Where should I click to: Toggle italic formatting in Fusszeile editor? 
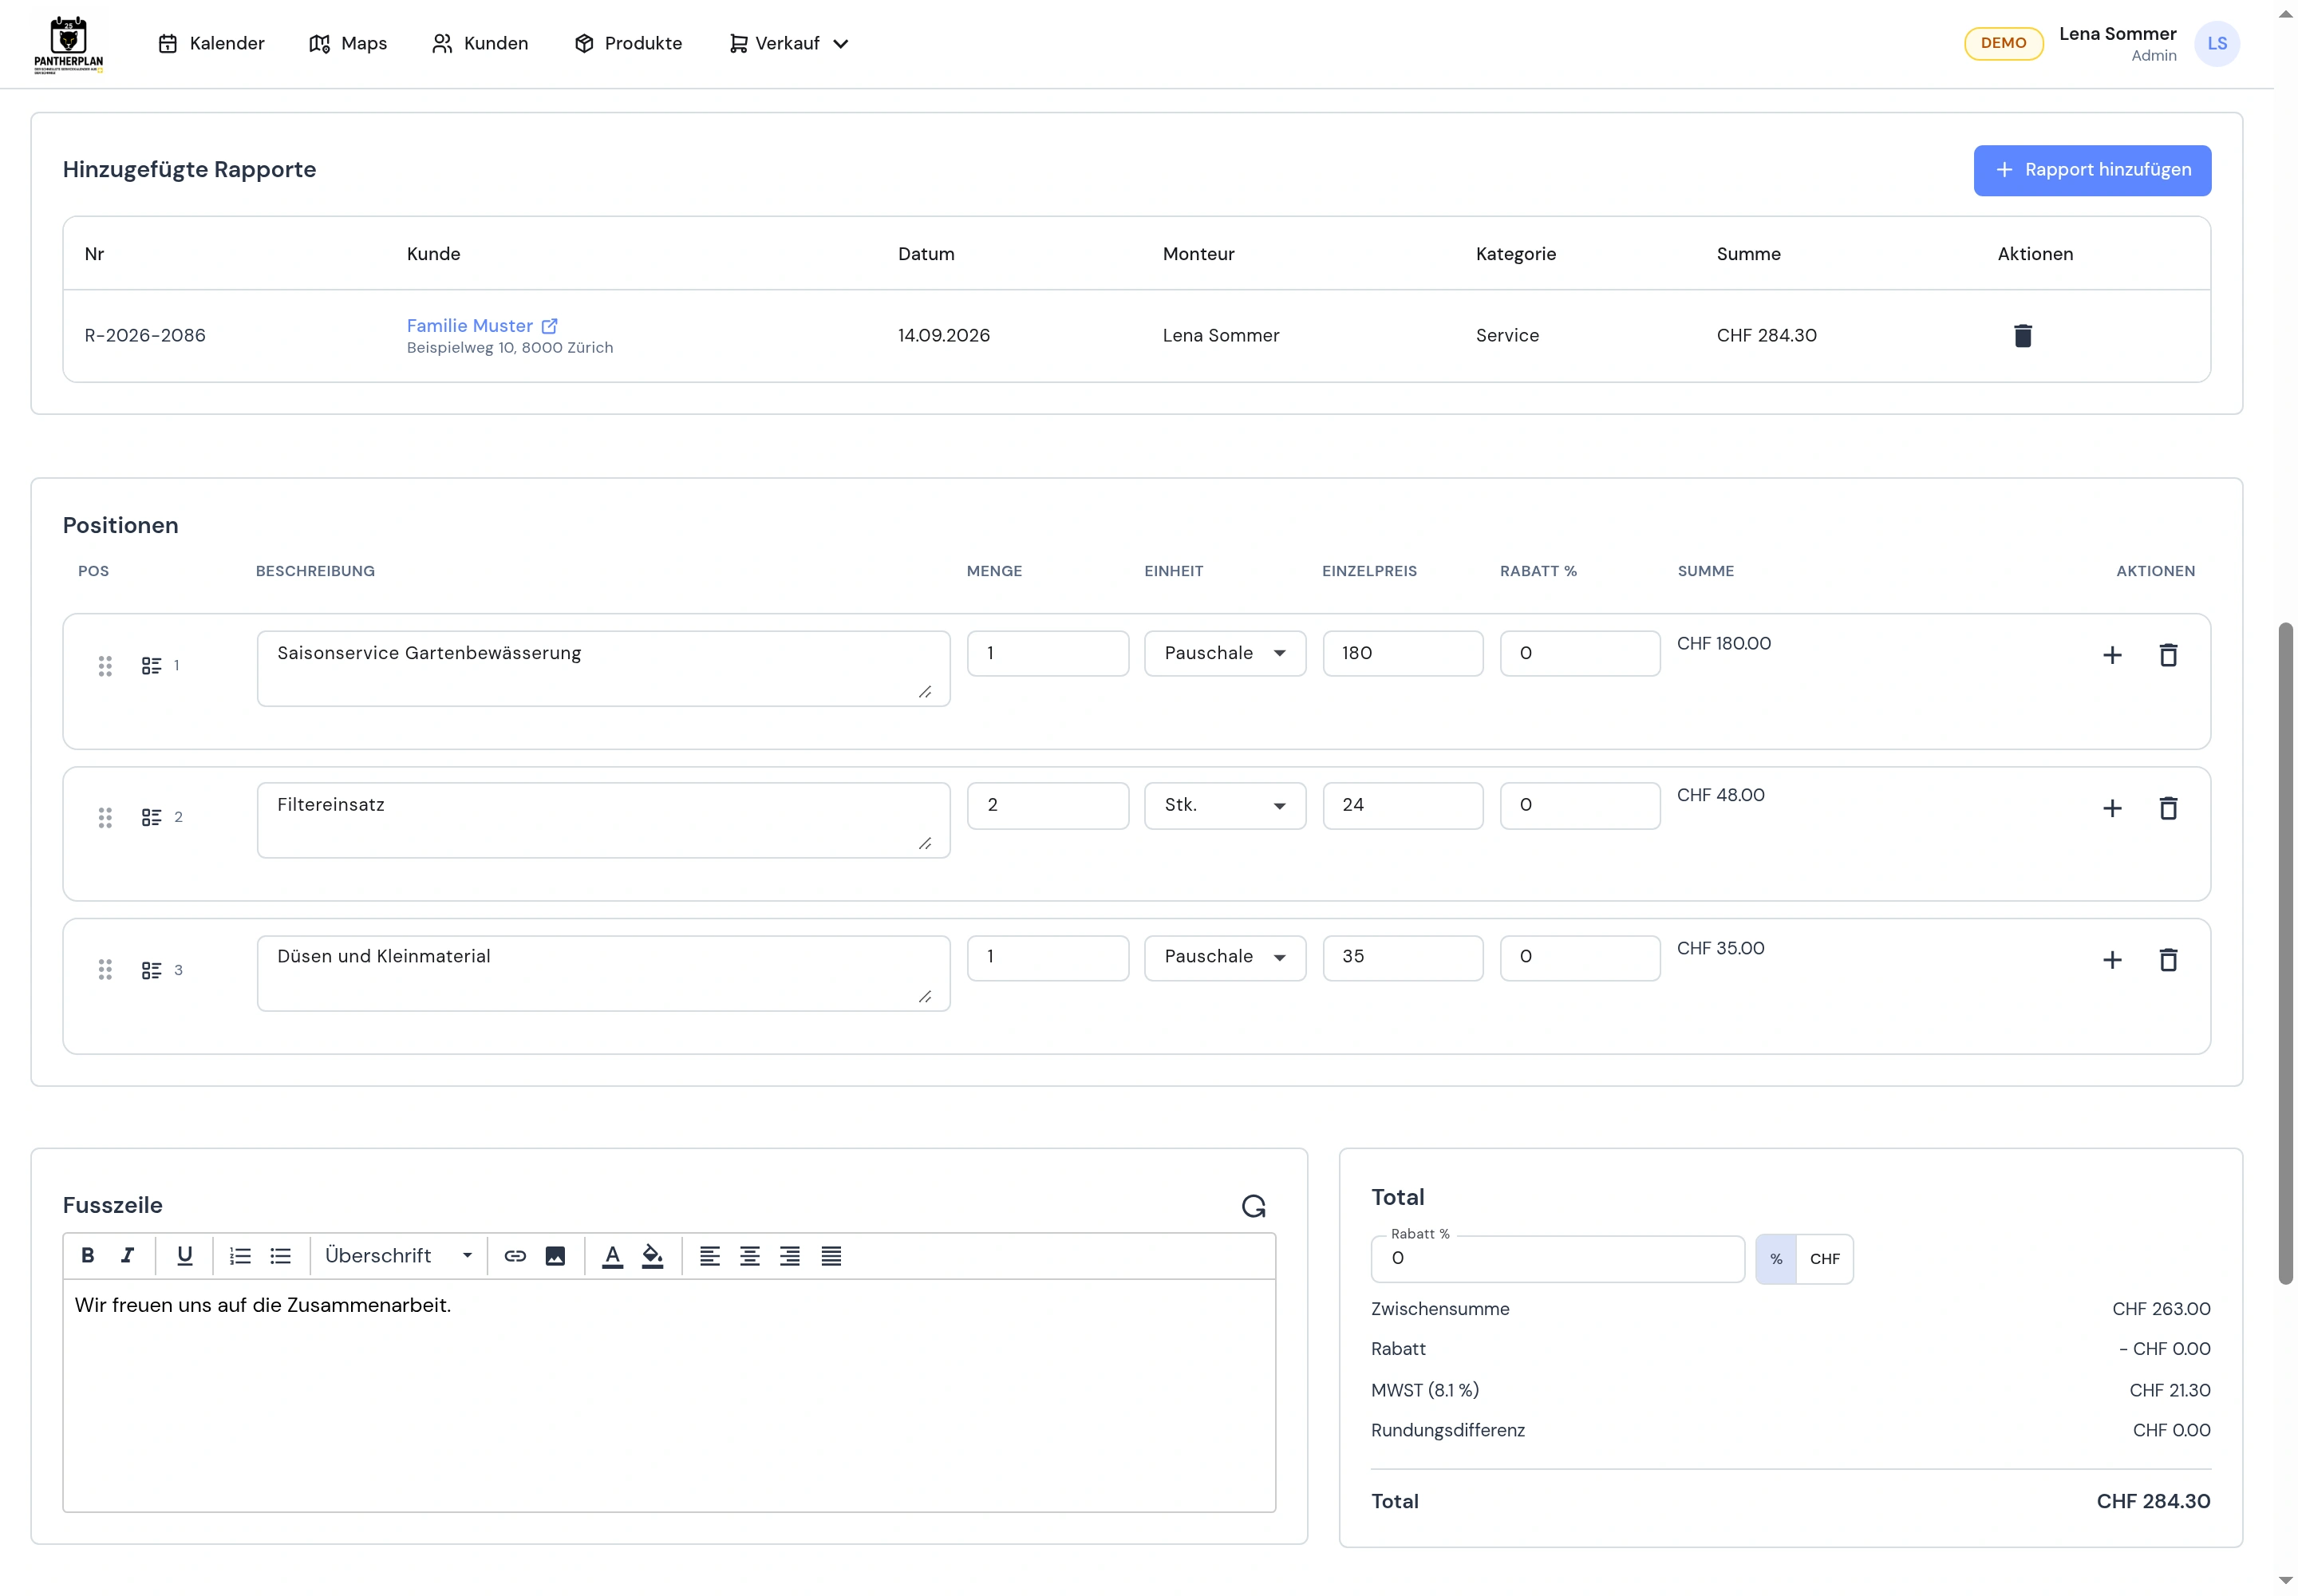pyautogui.click(x=127, y=1256)
